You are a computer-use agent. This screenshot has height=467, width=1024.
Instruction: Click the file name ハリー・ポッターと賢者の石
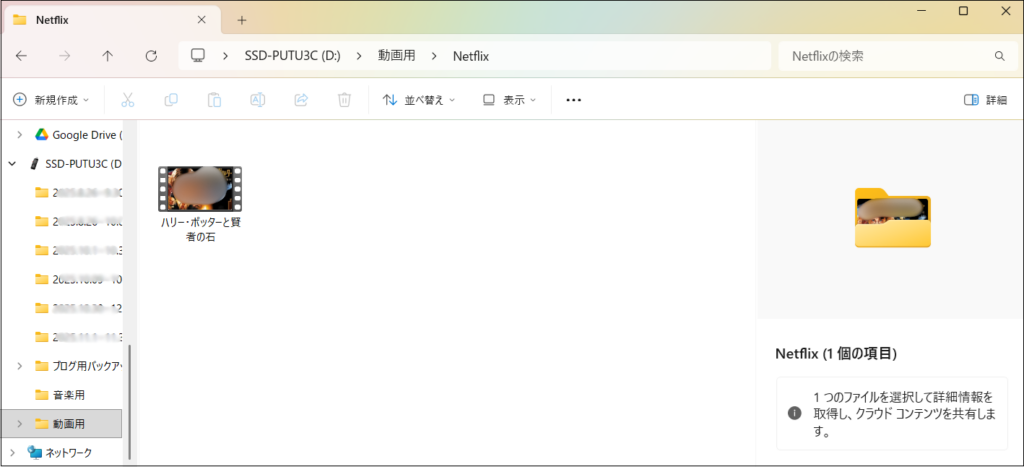201,230
